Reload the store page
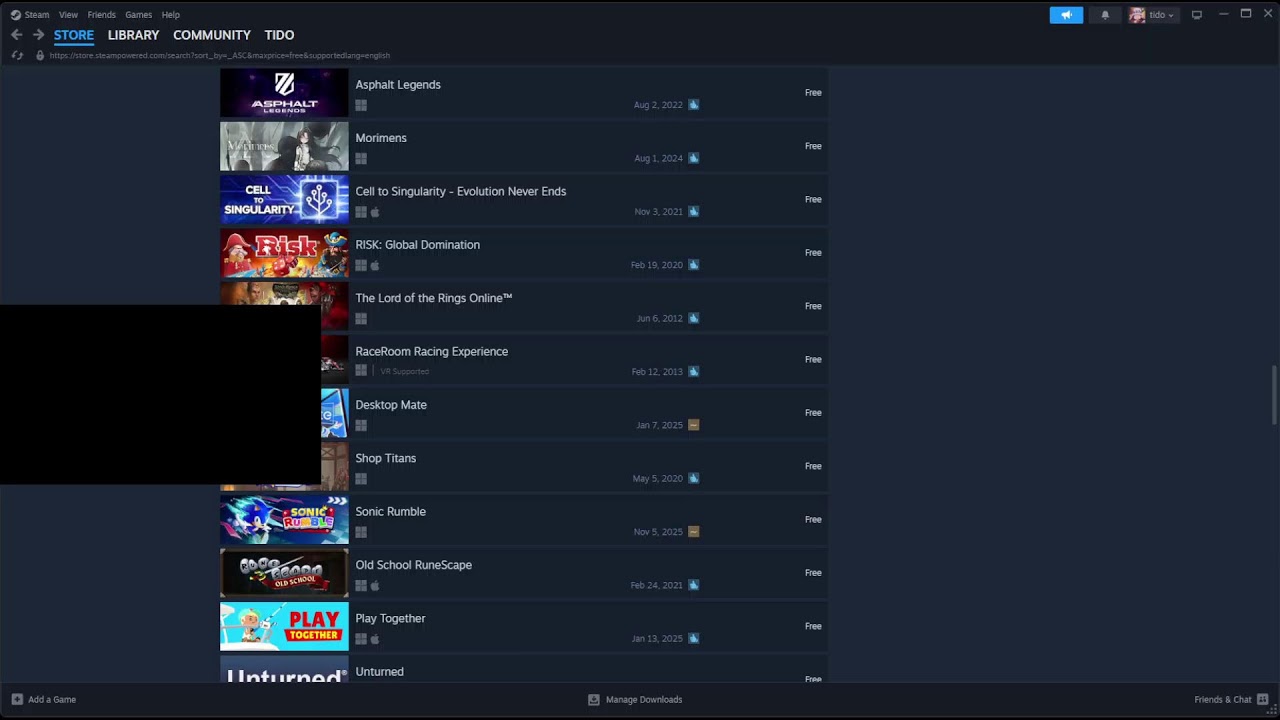 coord(17,55)
